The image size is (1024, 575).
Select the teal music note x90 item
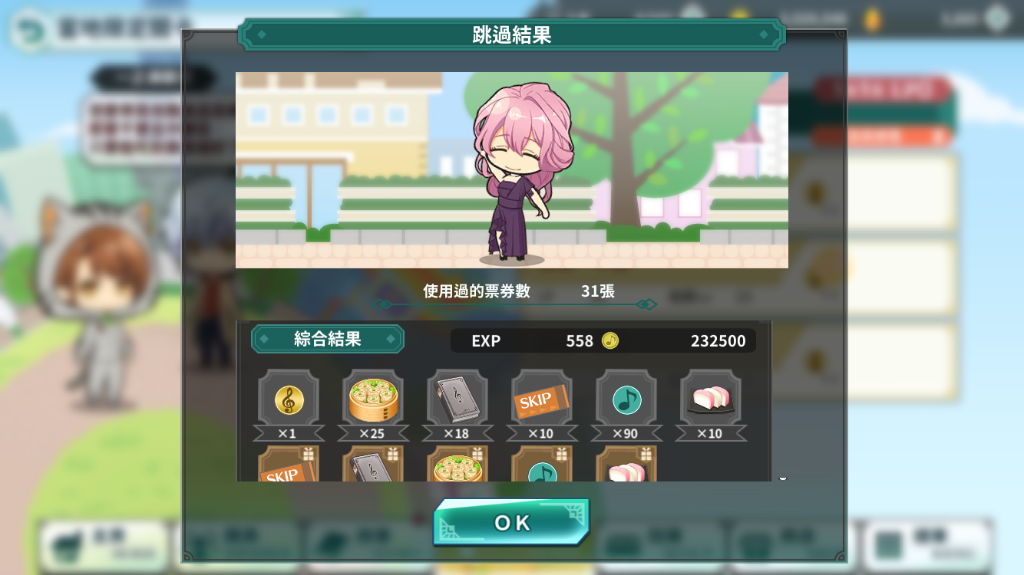coord(626,405)
